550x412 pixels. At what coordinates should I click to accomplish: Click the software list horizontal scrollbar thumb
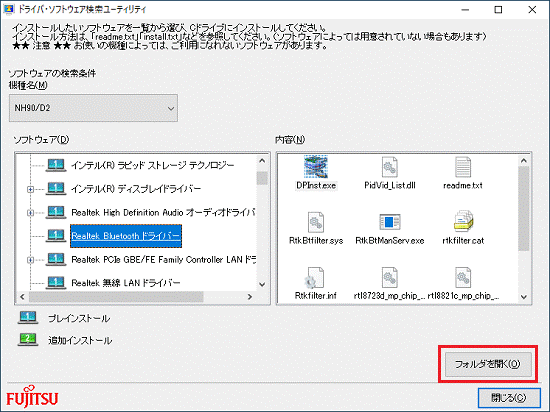pyautogui.click(x=116, y=297)
